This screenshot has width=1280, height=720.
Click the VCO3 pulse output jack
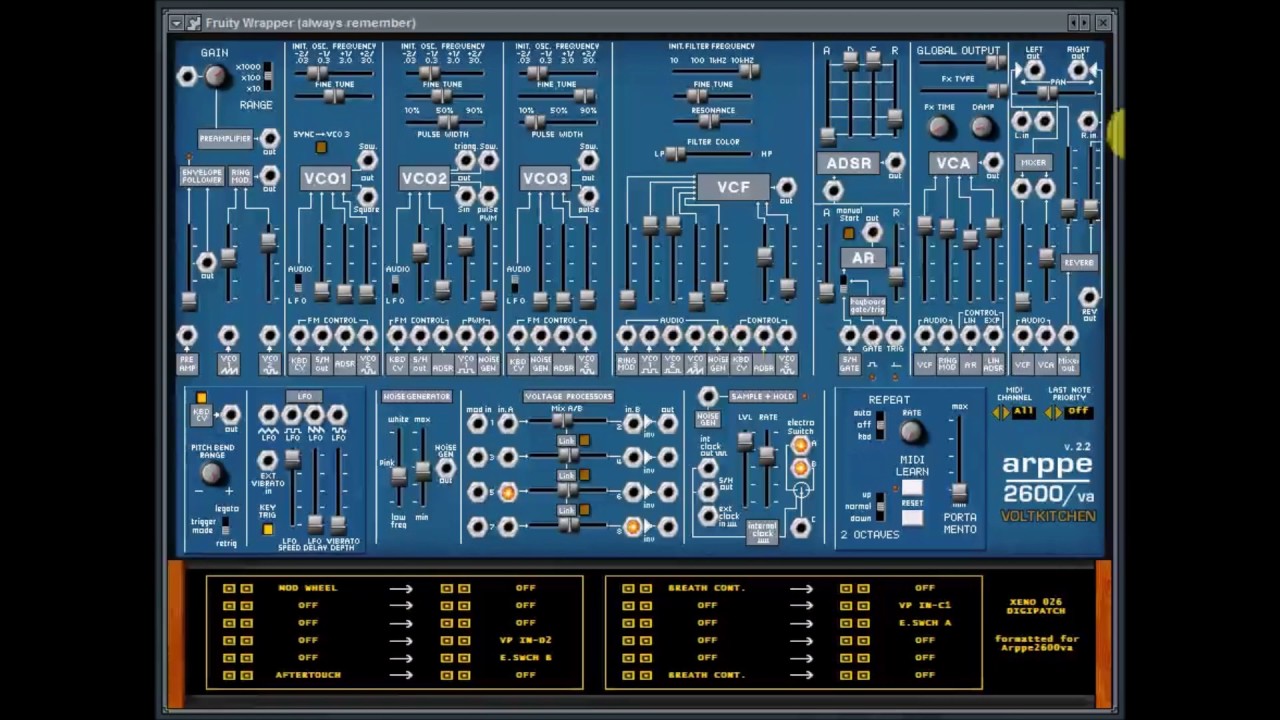pos(588,196)
